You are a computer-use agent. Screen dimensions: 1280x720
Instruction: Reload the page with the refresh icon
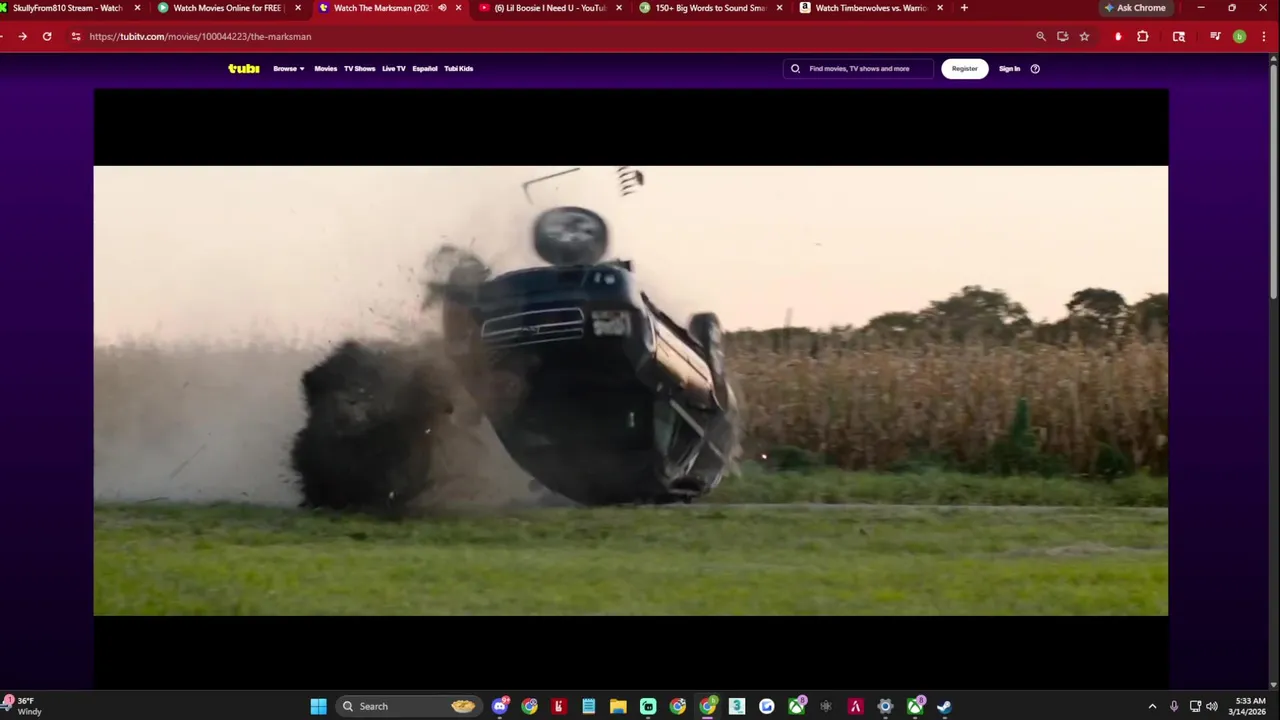(47, 36)
